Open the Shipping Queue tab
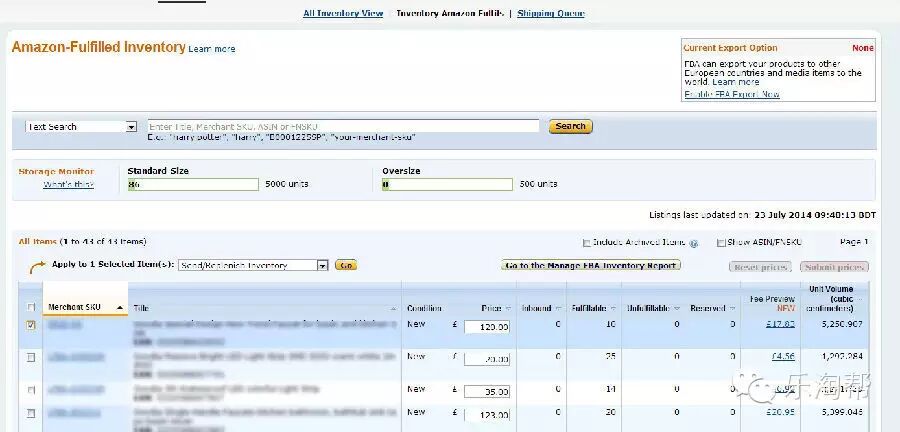Image resolution: width=900 pixels, height=432 pixels. pyautogui.click(x=550, y=13)
